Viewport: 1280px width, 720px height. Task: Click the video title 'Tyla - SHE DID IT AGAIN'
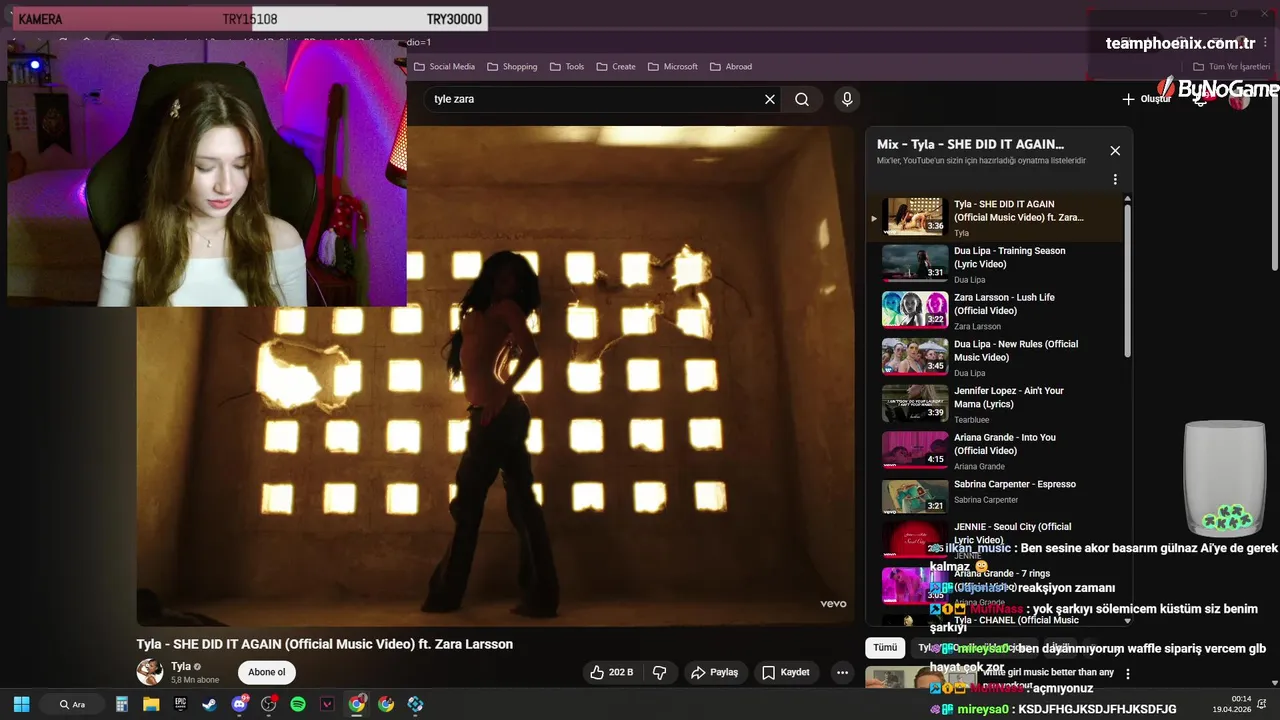[x=325, y=644]
